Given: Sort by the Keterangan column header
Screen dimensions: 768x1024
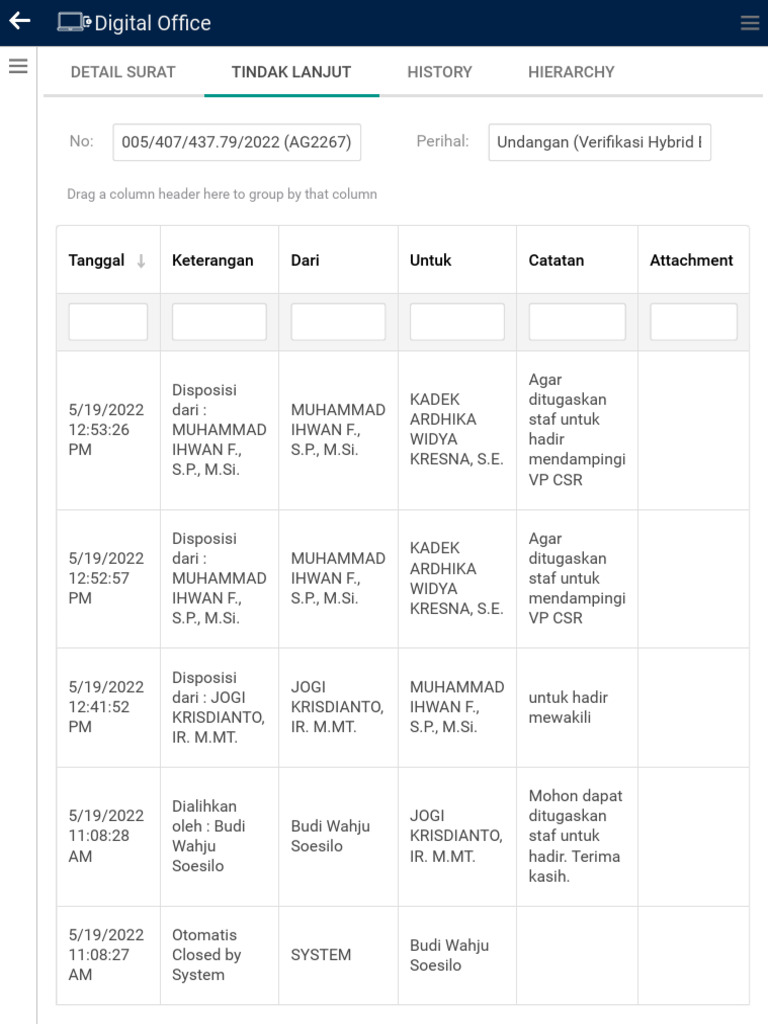Looking at the screenshot, I should pyautogui.click(x=213, y=260).
